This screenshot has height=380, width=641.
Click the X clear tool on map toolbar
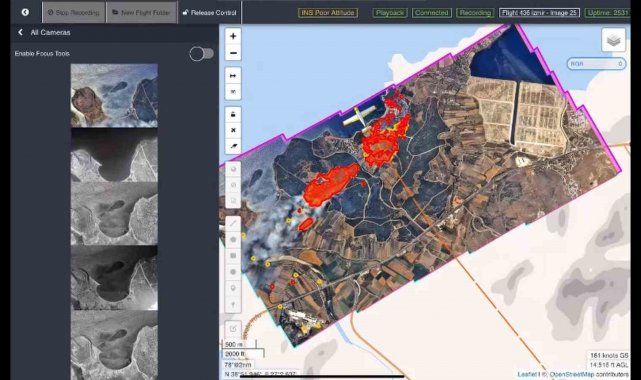(x=233, y=130)
